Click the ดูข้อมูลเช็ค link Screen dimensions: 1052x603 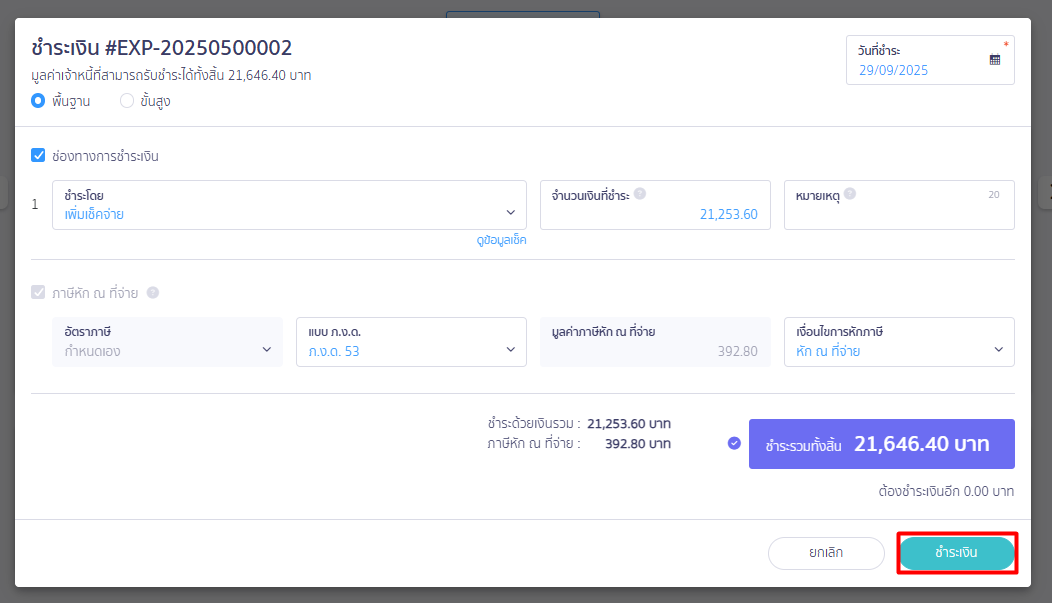pyautogui.click(x=501, y=240)
